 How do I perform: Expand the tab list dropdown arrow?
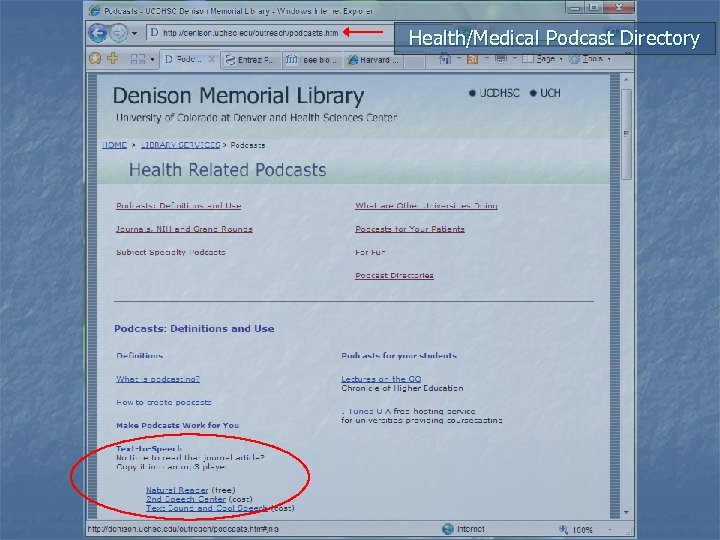click(152, 59)
